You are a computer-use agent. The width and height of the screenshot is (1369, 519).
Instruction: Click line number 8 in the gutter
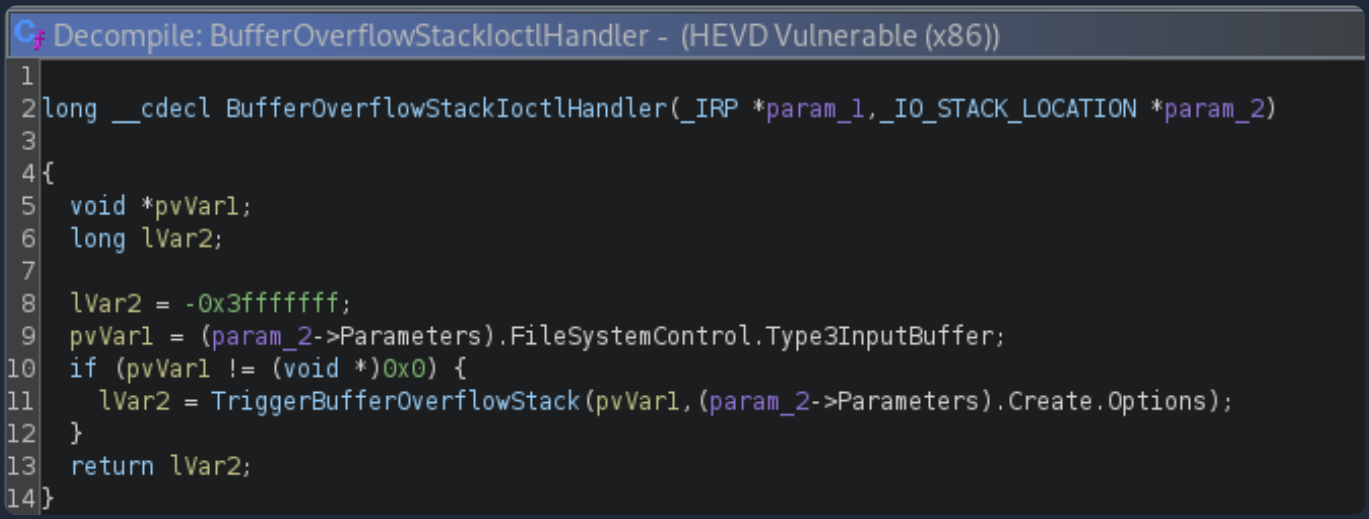coord(27,304)
